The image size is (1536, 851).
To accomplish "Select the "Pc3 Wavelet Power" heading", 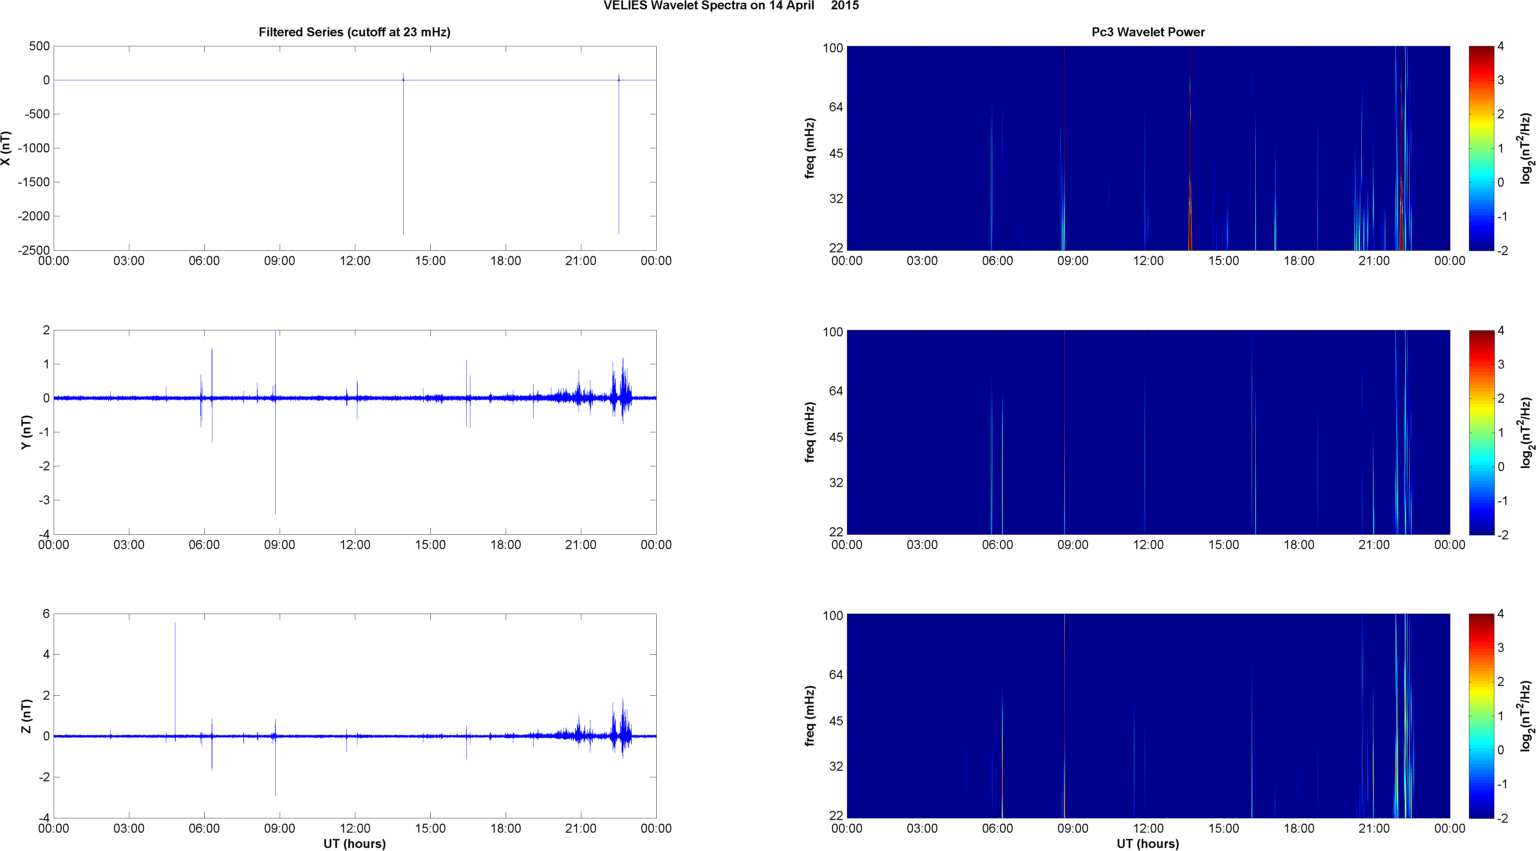I will 1148,32.
